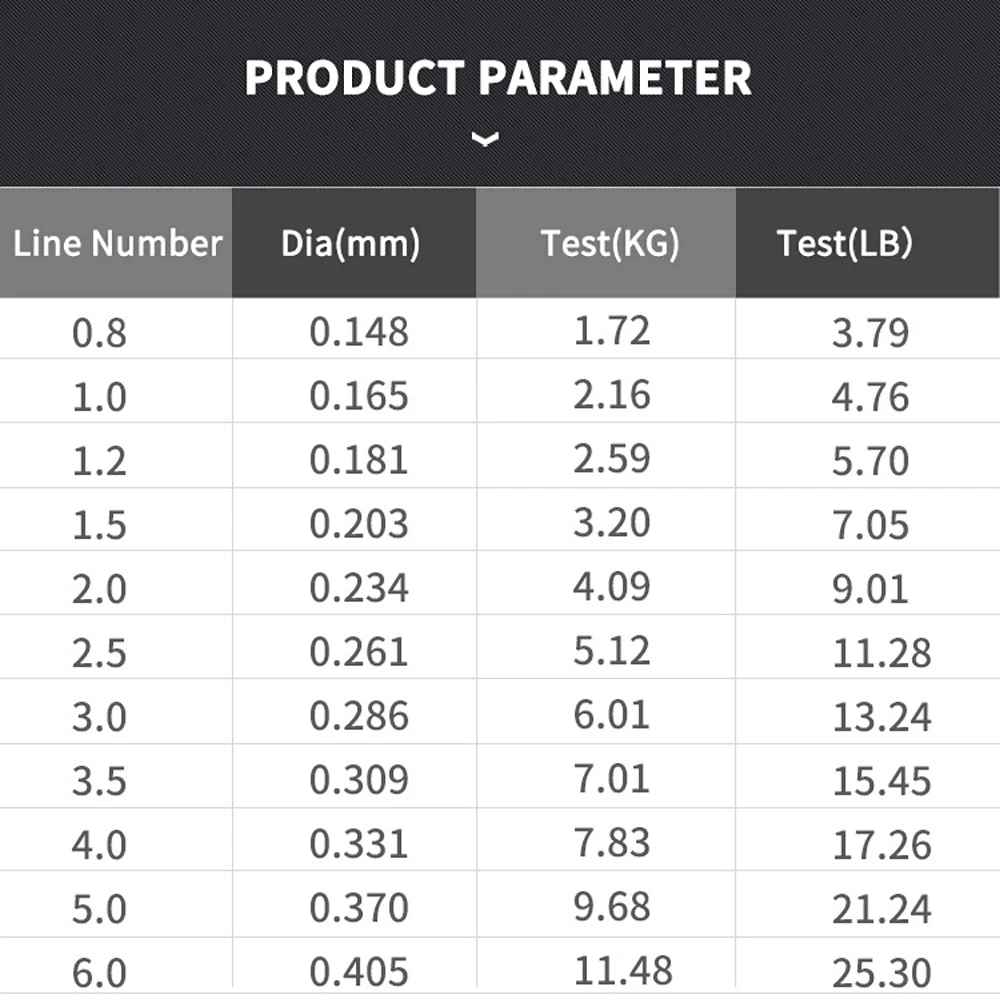The width and height of the screenshot is (1000, 1000).
Task: Select the 7.05 lb test value
Action: [x=870, y=525]
